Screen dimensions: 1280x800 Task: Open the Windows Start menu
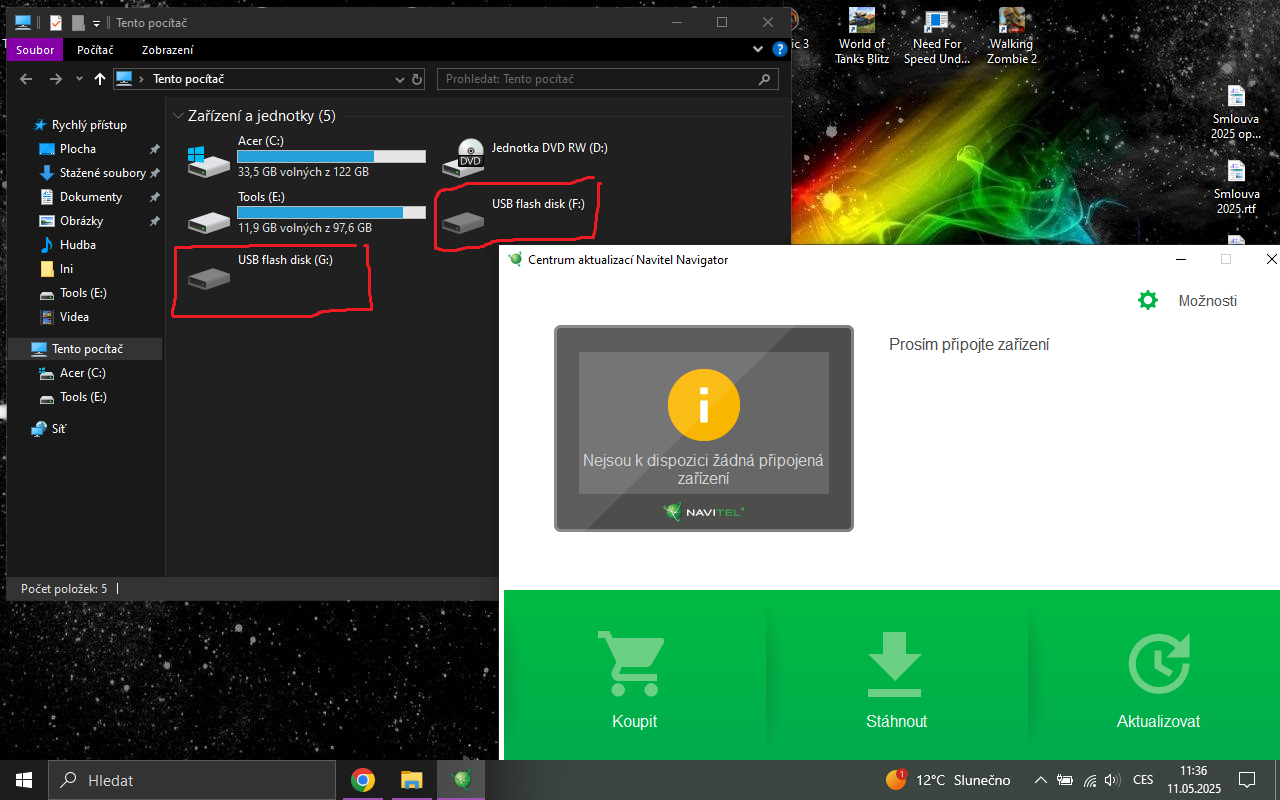coord(23,780)
